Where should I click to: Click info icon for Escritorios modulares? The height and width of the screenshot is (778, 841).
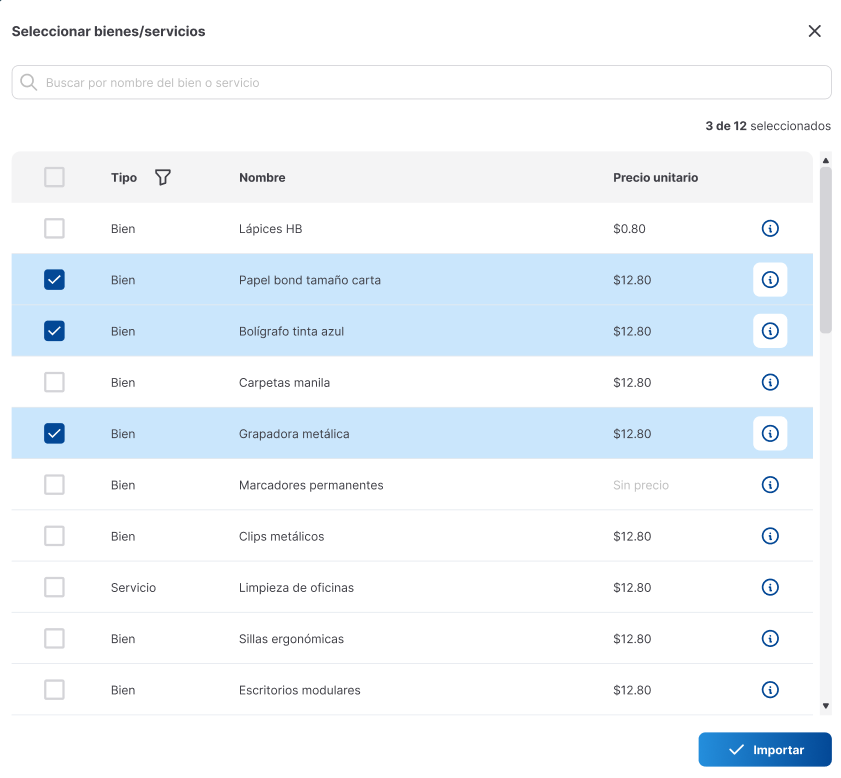[770, 689]
